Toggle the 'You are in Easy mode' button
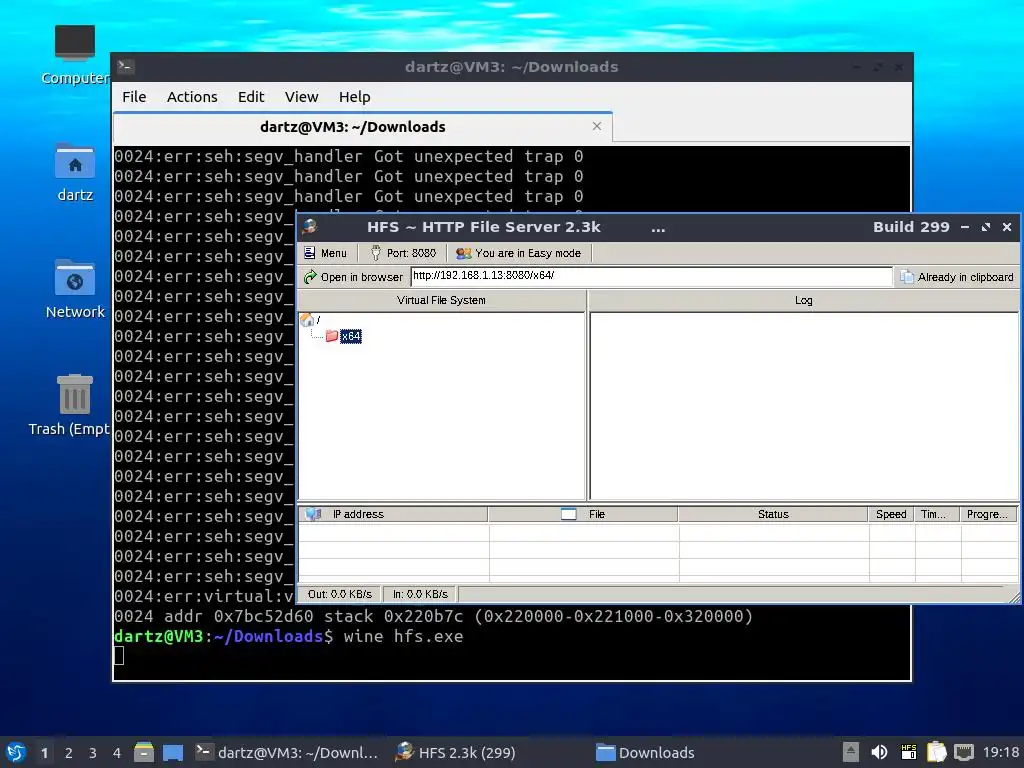Screen dimensions: 1024x768 click(519, 253)
